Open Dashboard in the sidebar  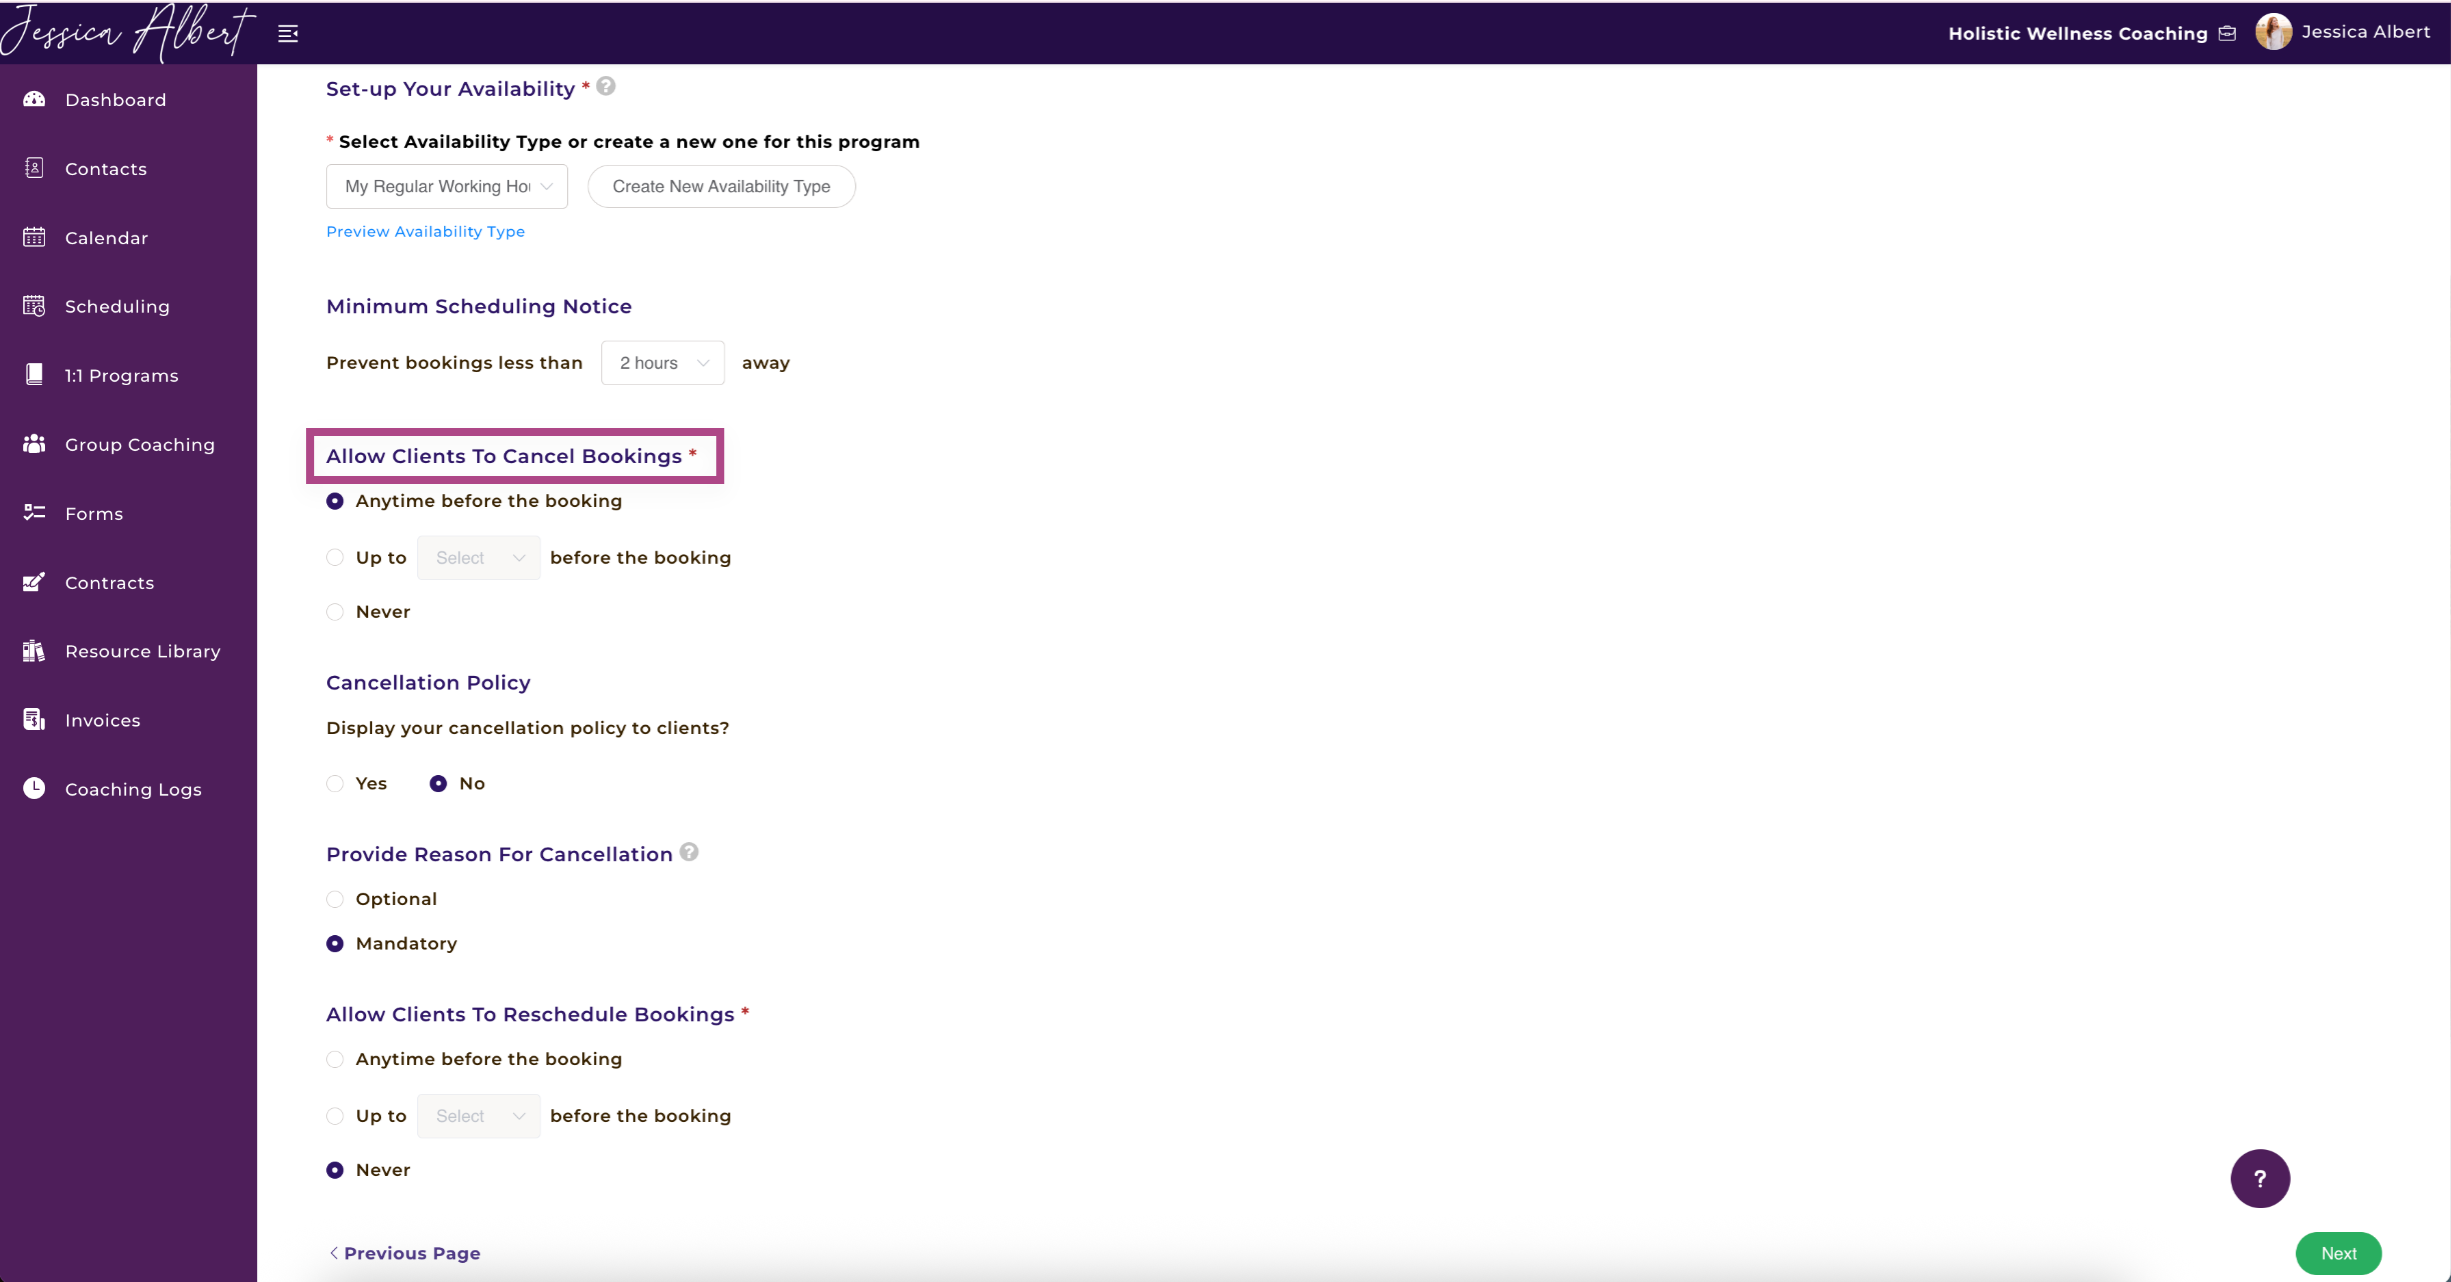[116, 100]
